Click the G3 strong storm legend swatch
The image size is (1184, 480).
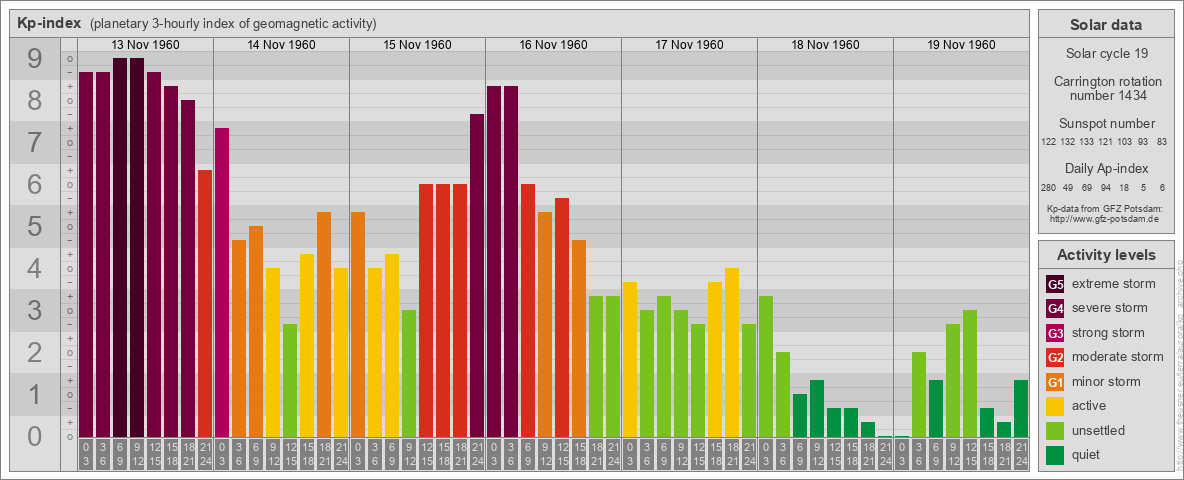point(1055,333)
